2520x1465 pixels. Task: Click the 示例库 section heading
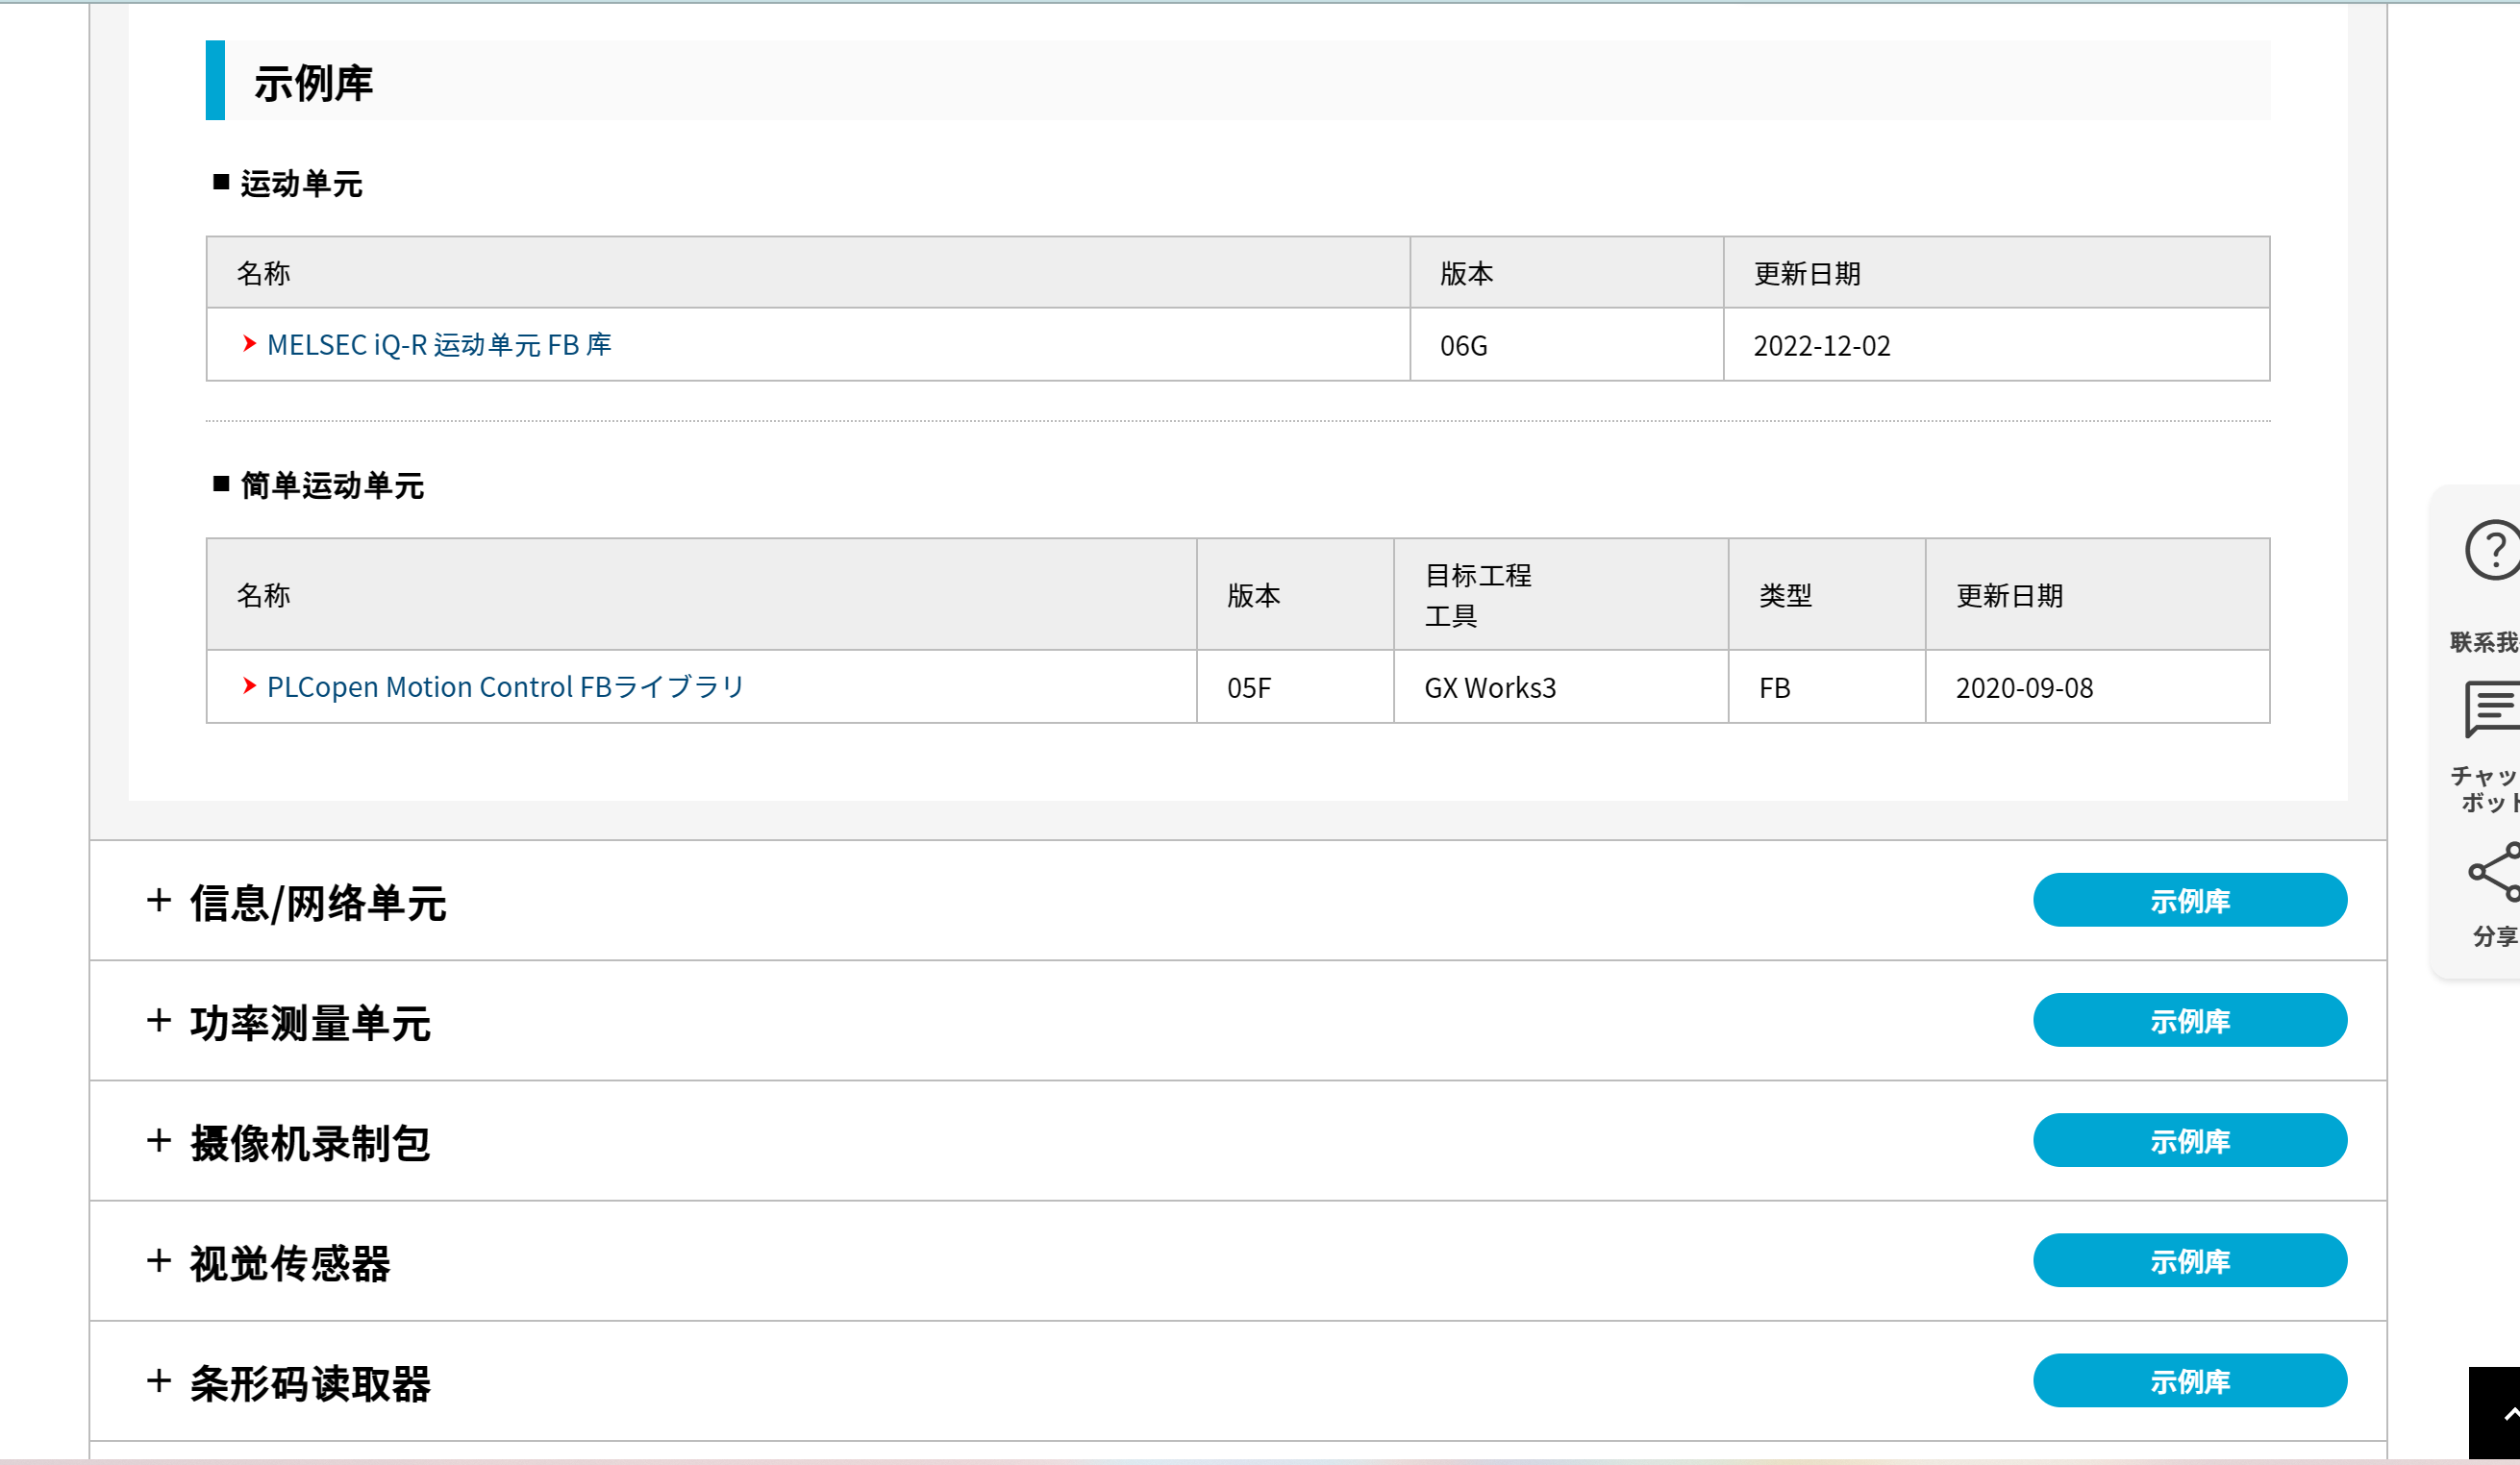pyautogui.click(x=313, y=82)
